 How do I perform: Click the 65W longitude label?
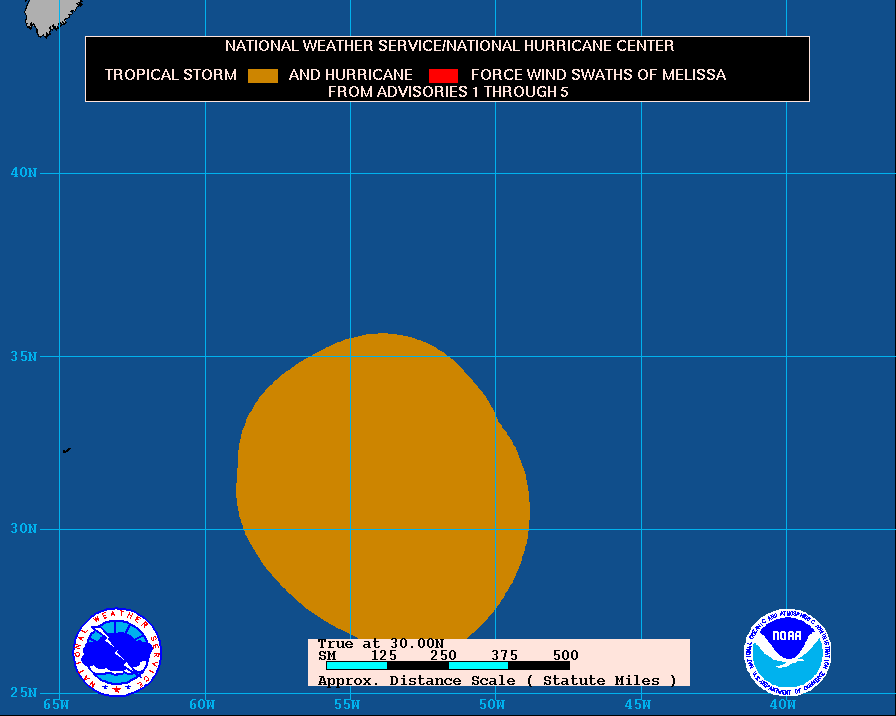pyautogui.click(x=56, y=705)
